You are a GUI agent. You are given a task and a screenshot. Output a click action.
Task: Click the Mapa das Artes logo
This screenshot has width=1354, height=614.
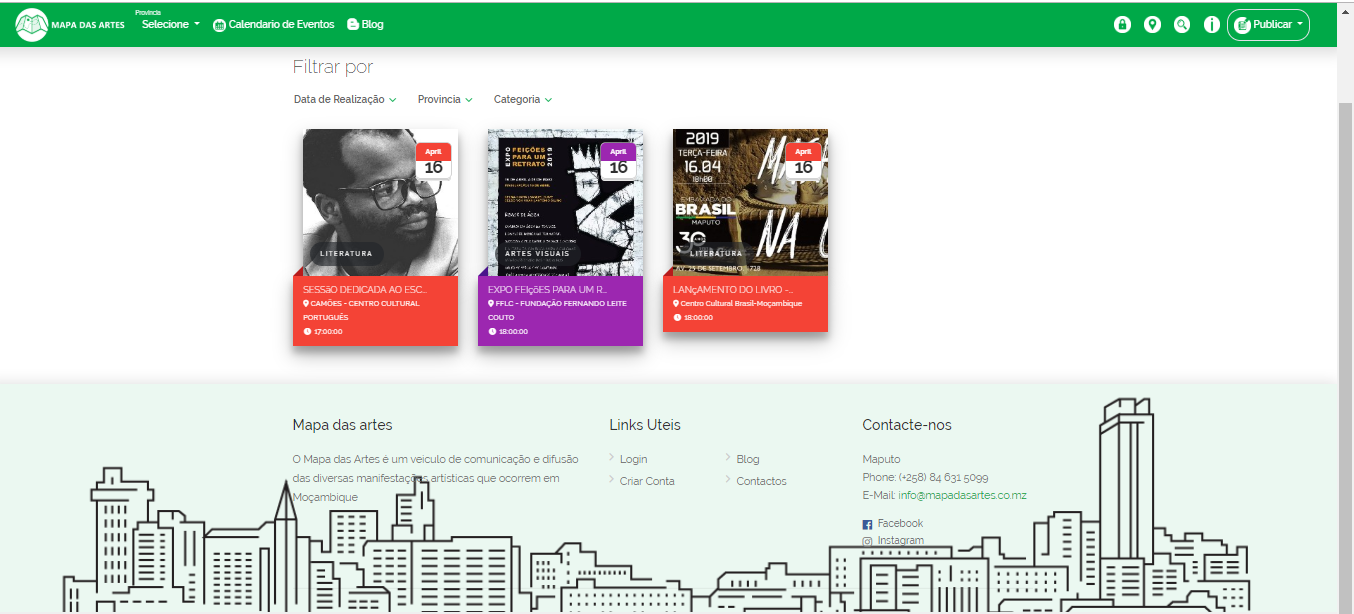(x=70, y=25)
